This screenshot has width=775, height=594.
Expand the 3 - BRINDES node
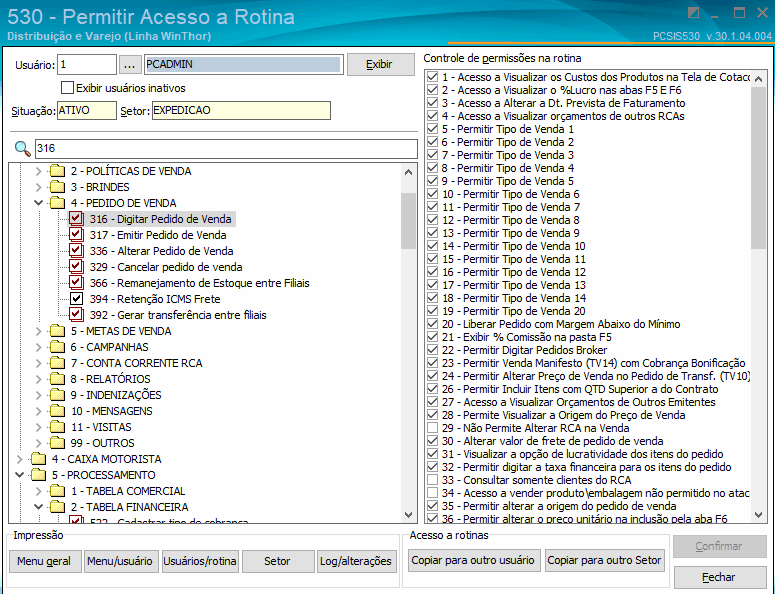pyautogui.click(x=39, y=187)
